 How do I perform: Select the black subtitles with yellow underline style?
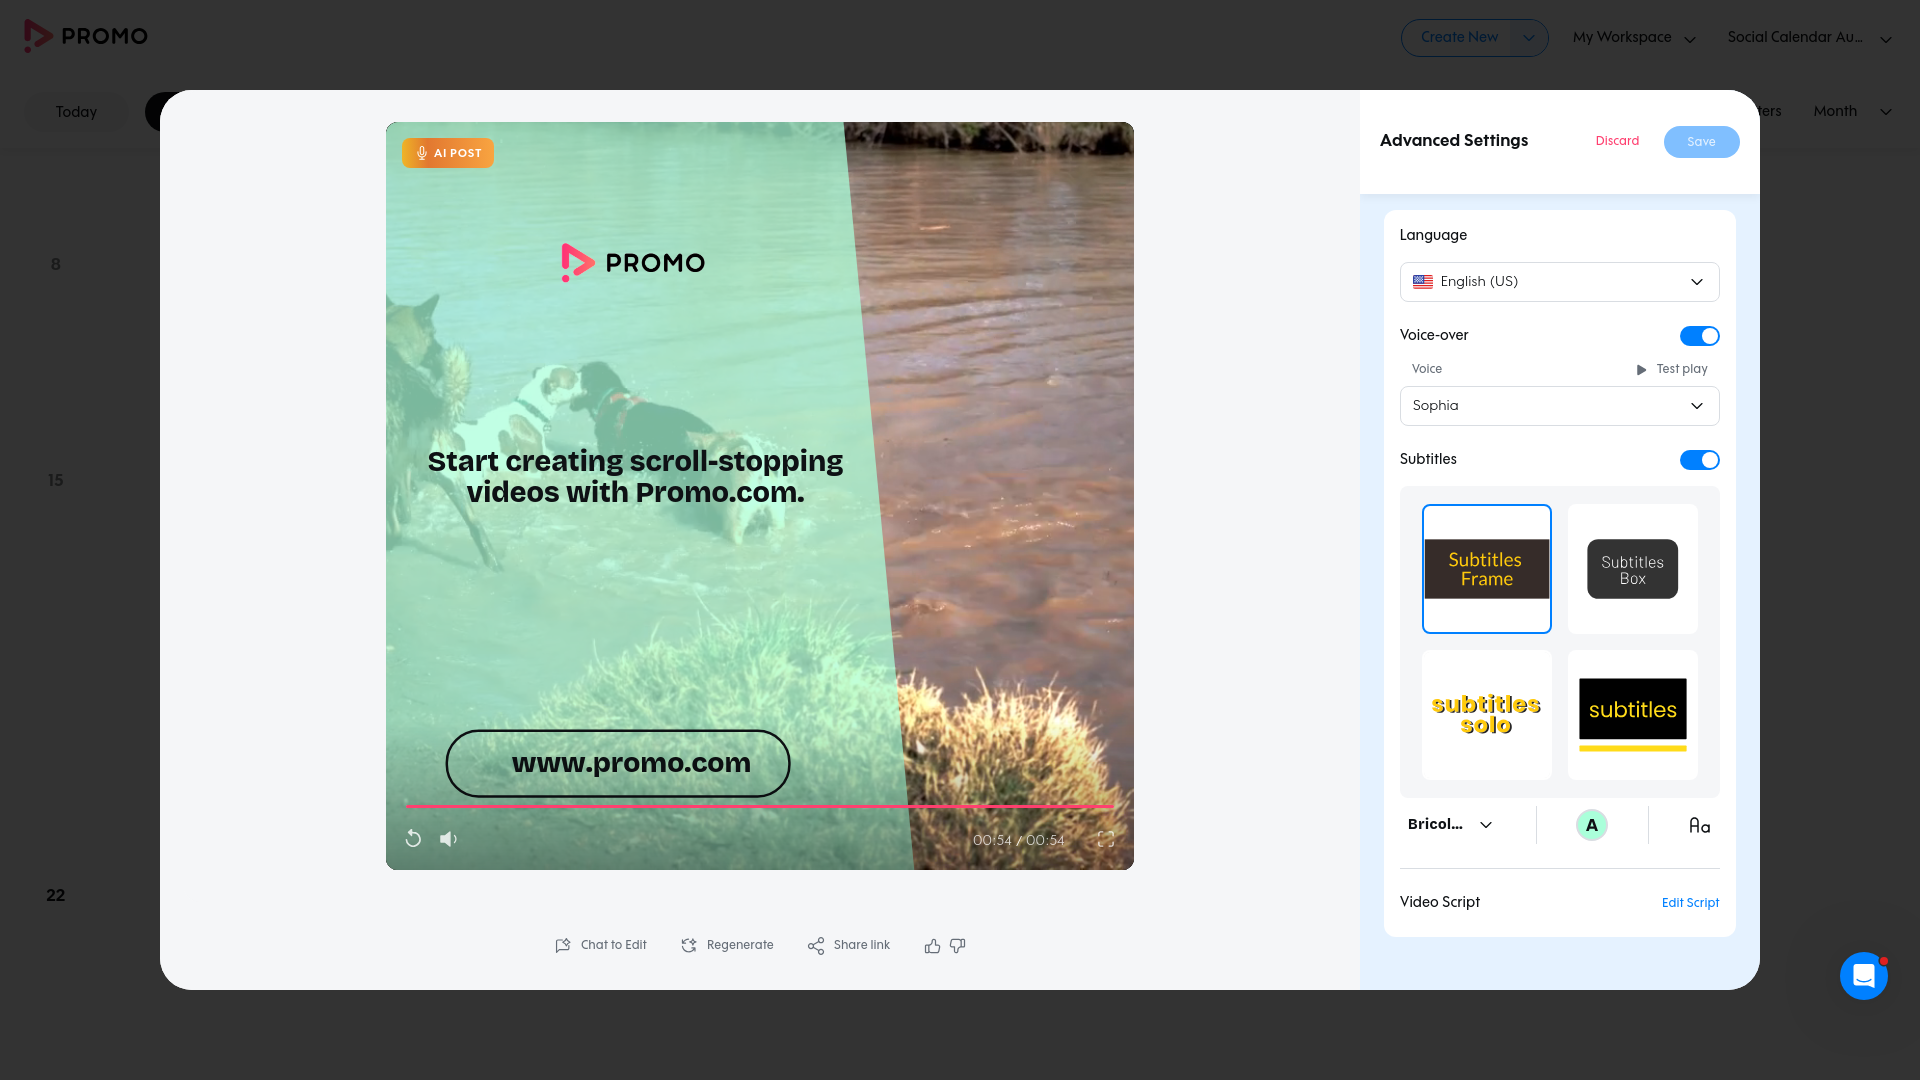coord(1633,715)
